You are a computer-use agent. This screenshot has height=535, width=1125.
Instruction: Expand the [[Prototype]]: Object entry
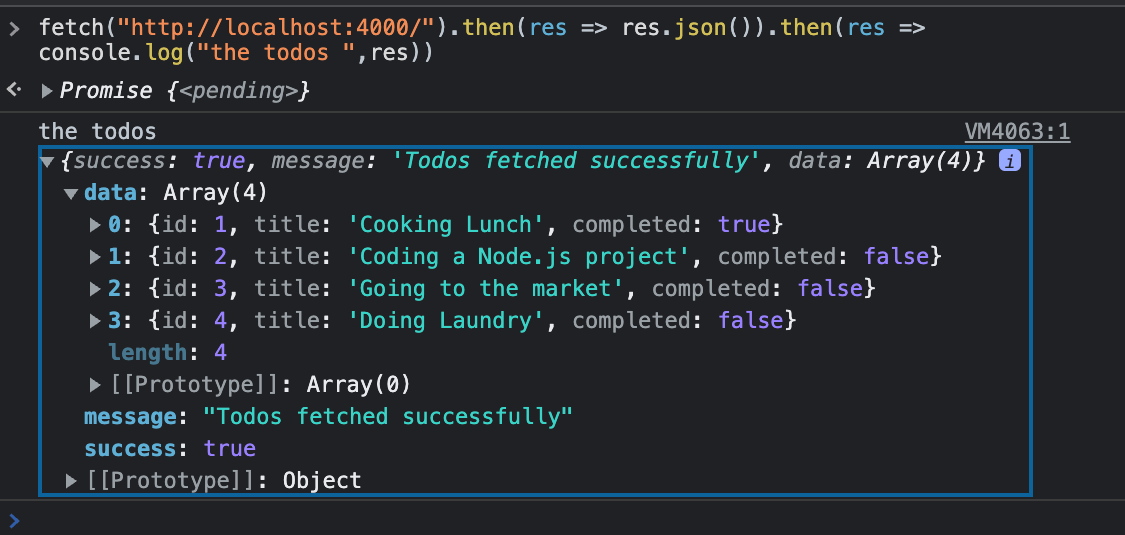(x=71, y=480)
